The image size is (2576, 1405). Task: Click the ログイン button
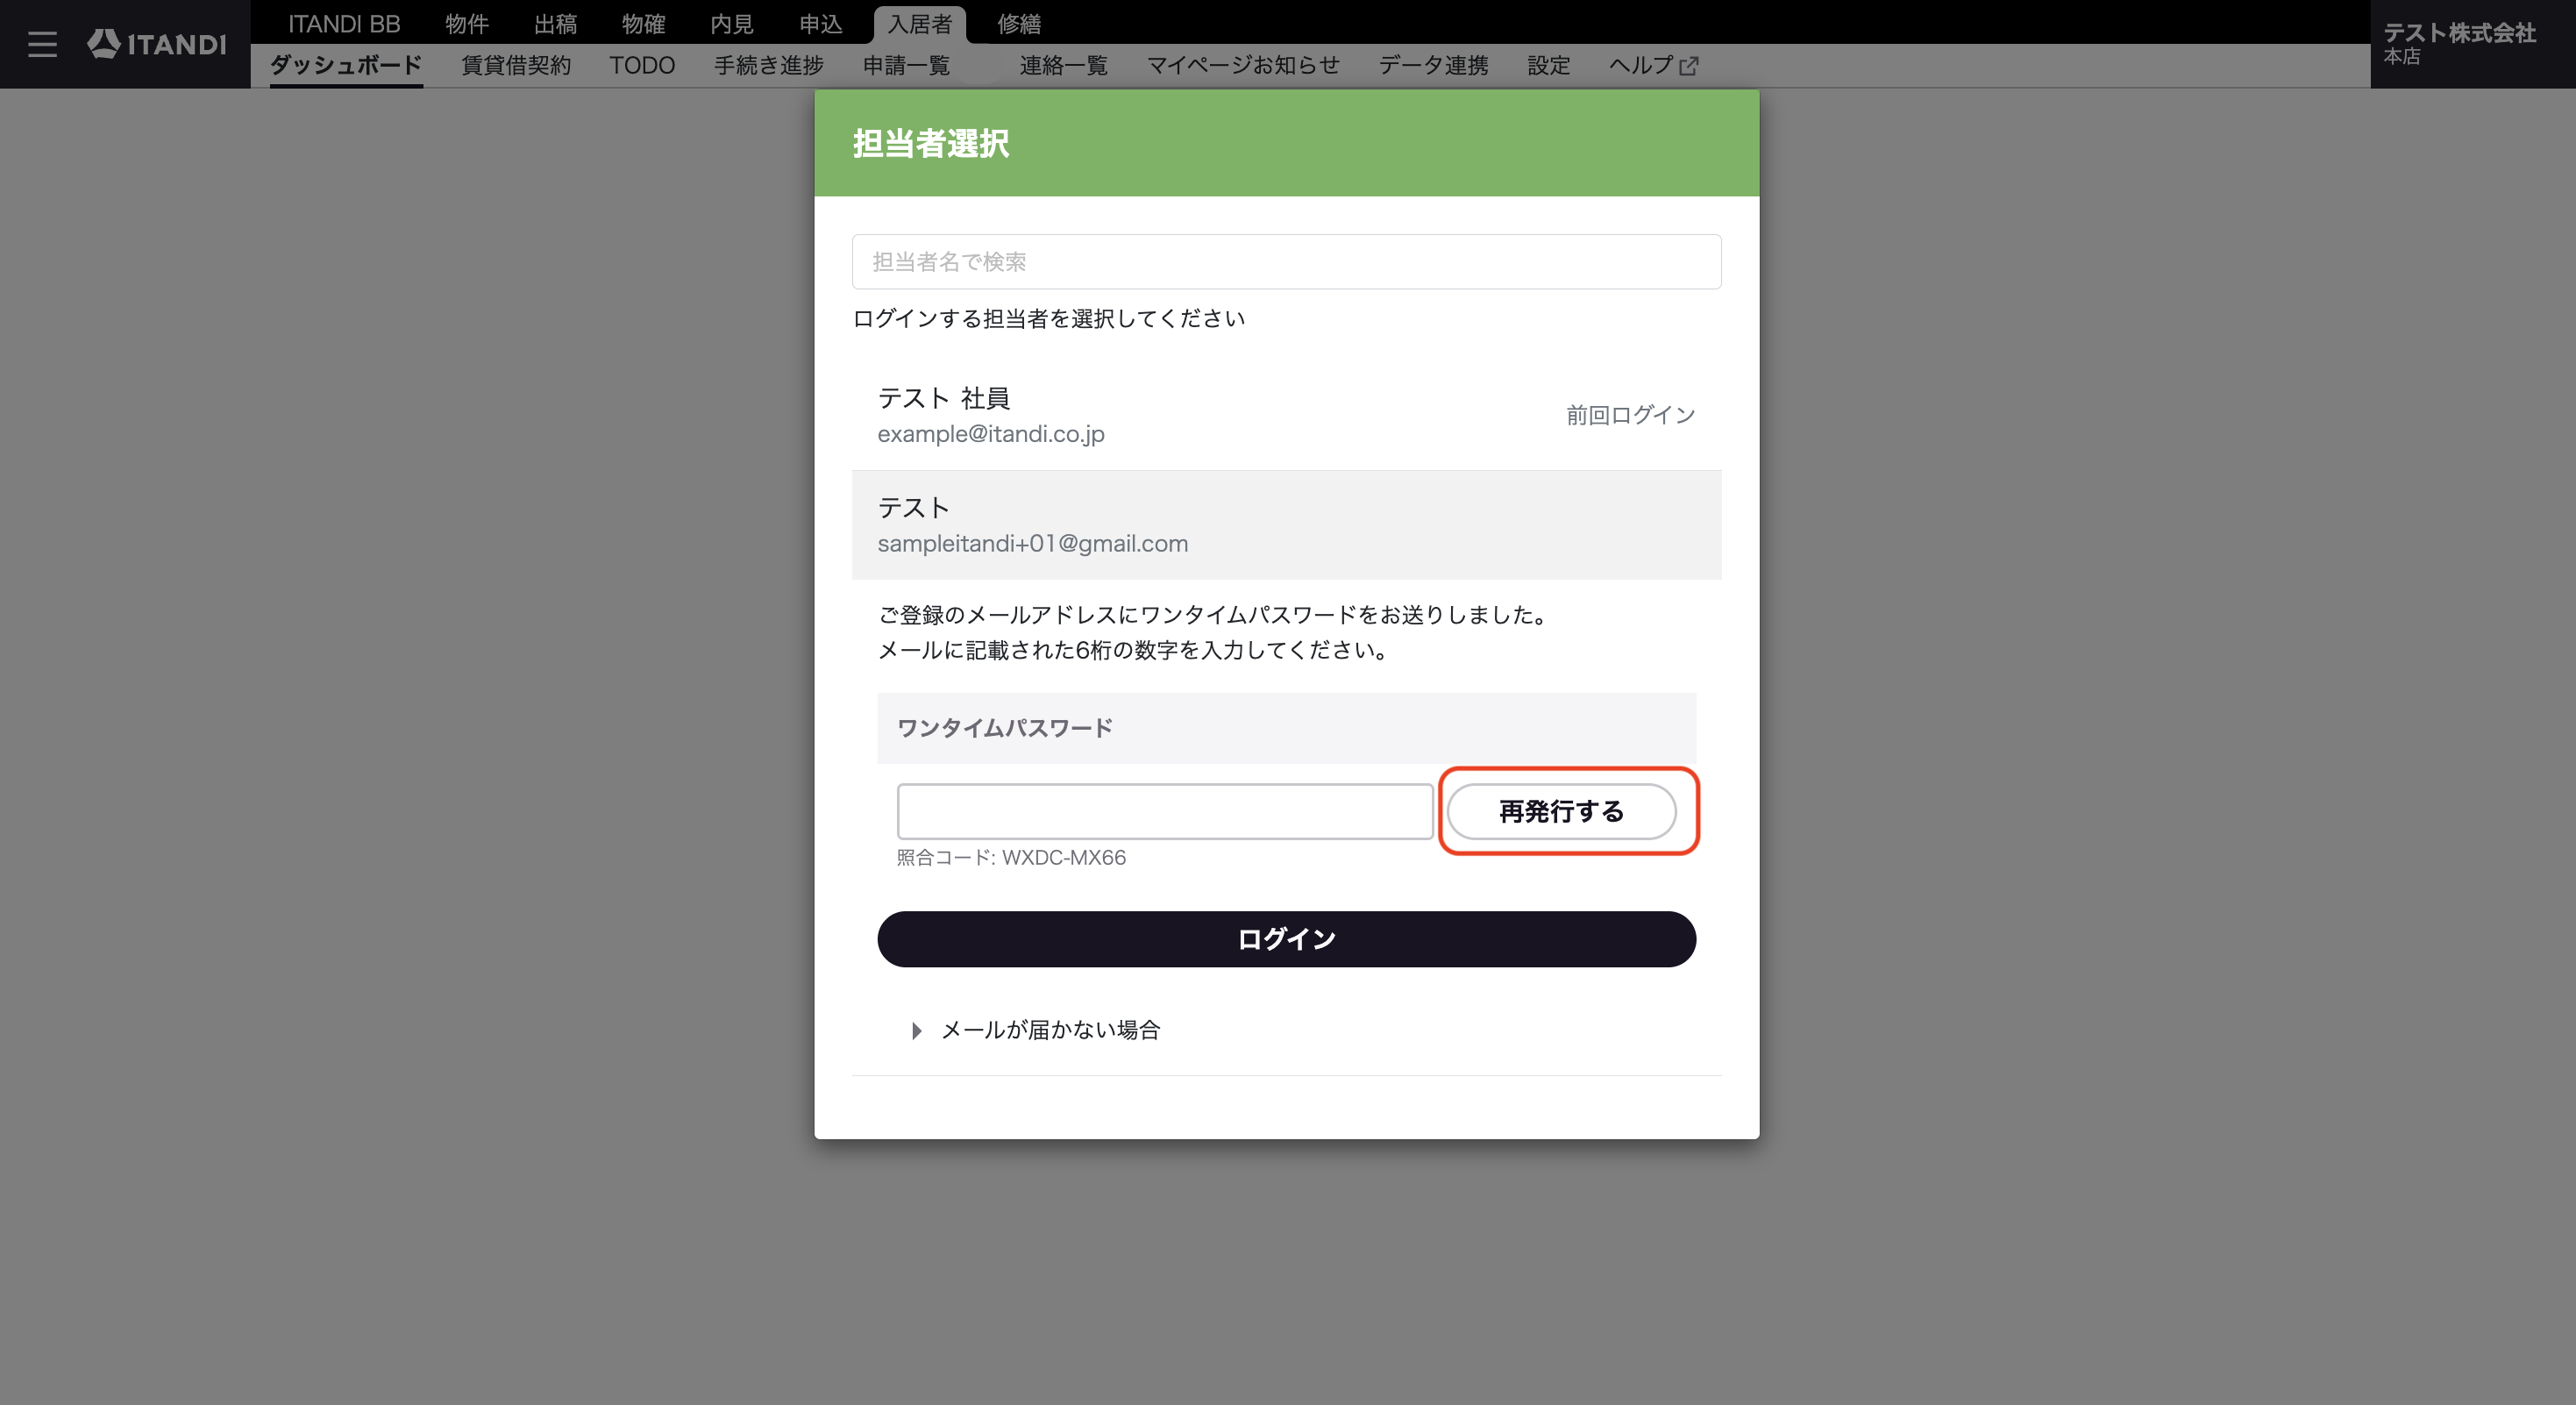pyautogui.click(x=1286, y=939)
